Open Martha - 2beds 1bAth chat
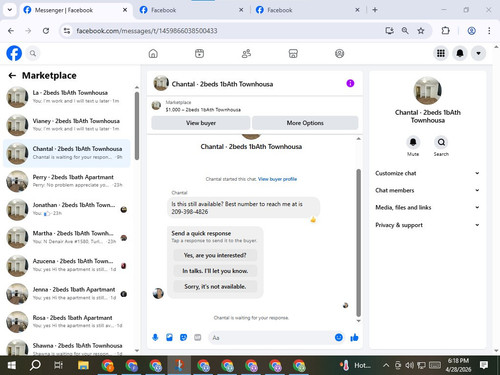The height and width of the screenshot is (375, 500). click(x=67, y=237)
